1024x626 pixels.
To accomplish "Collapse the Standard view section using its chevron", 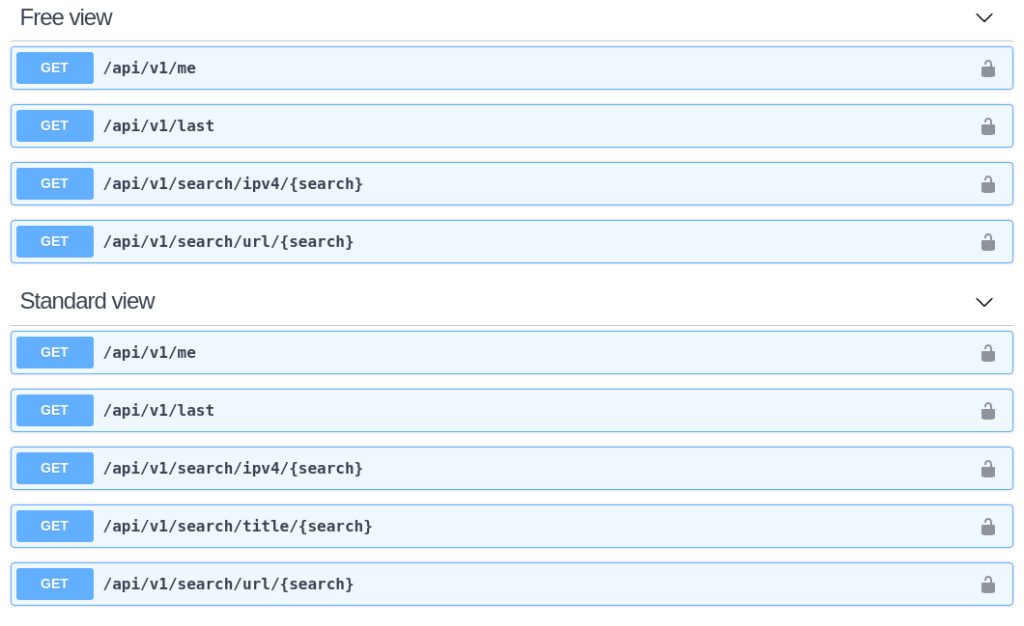I will click(984, 302).
